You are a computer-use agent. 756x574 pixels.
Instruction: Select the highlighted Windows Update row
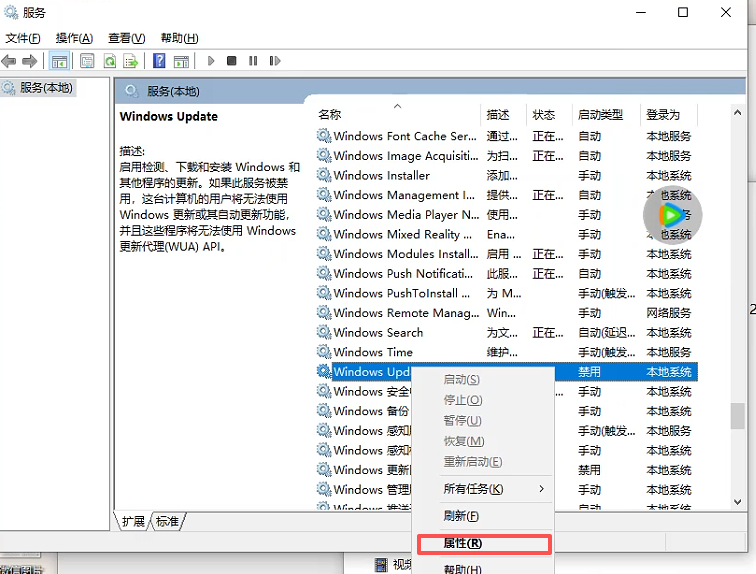[506, 372]
